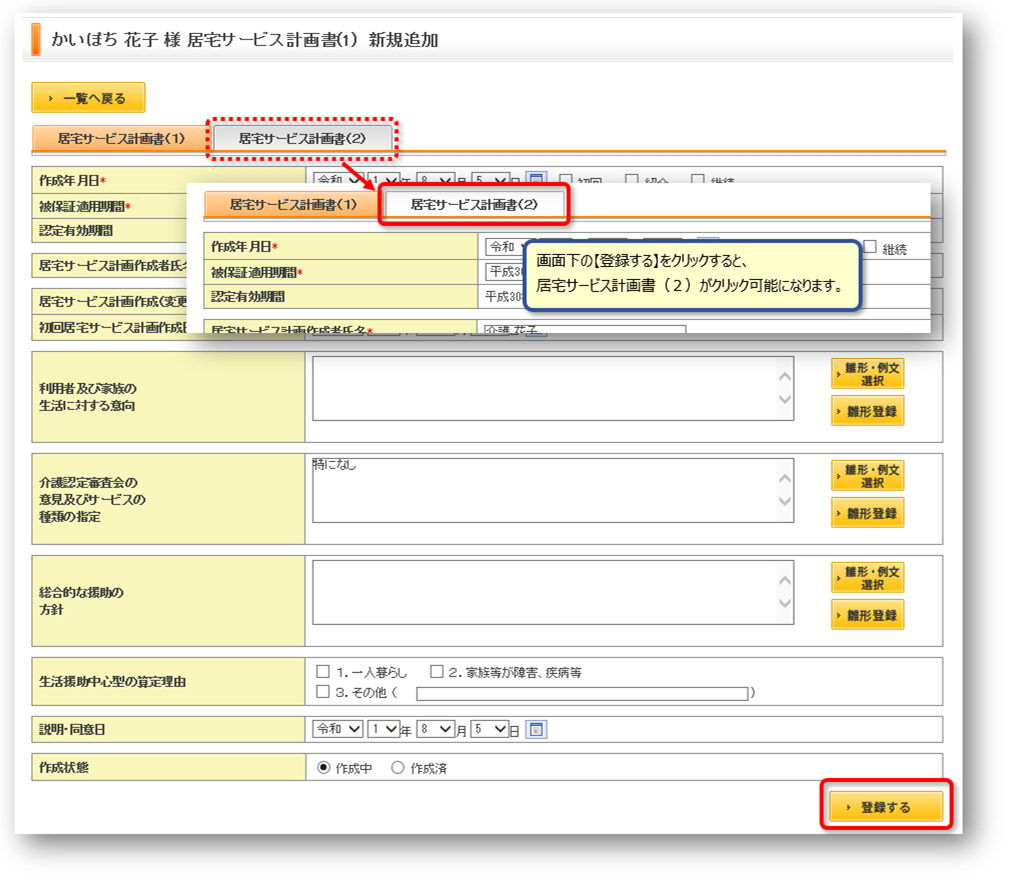The height and width of the screenshot is (880, 1024).
Task: Open the month dropdown for 説明・同意日
Action: pos(436,729)
